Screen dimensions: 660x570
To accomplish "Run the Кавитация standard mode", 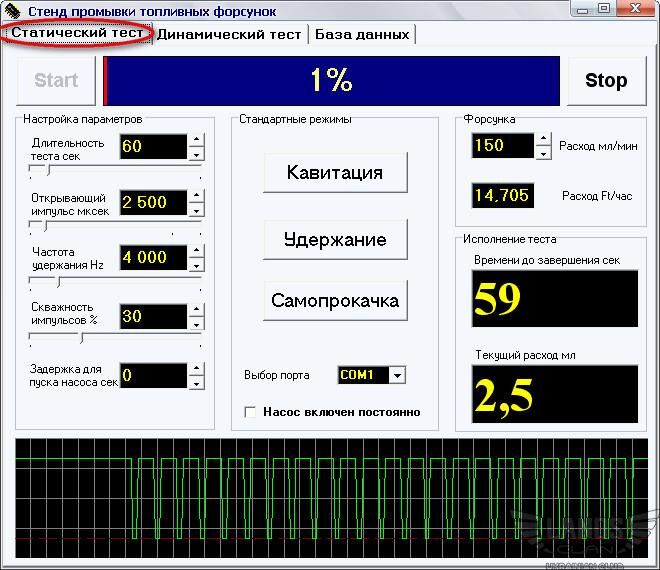I will tap(335, 172).
